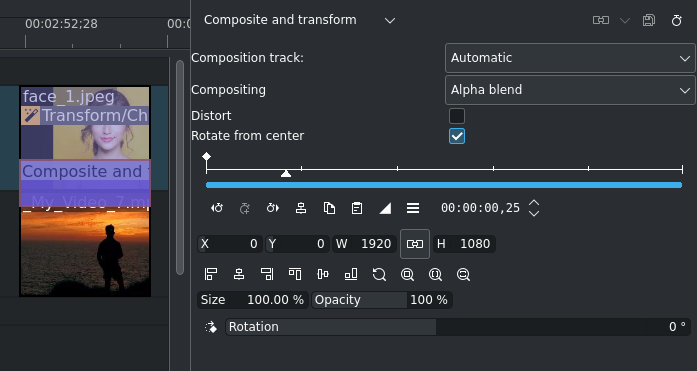Viewport: 697px width, 371px height.
Task: Paste keyframe values icon
Action: coord(357,208)
